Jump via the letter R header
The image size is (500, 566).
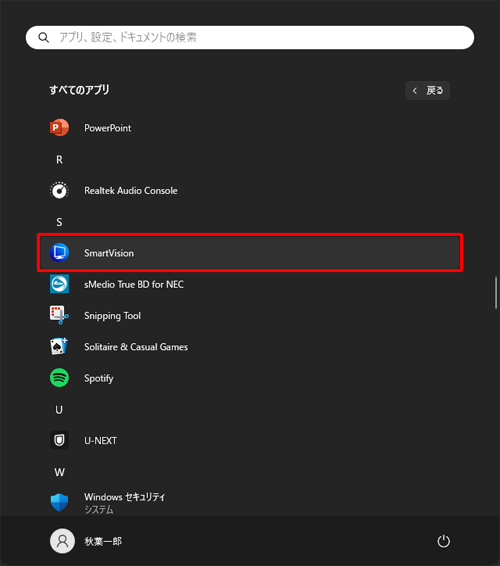click(x=59, y=160)
